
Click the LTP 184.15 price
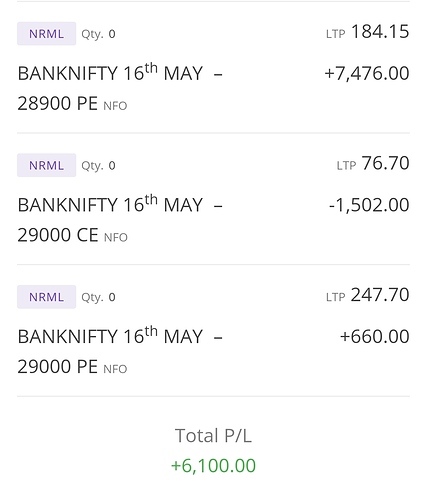click(x=368, y=32)
